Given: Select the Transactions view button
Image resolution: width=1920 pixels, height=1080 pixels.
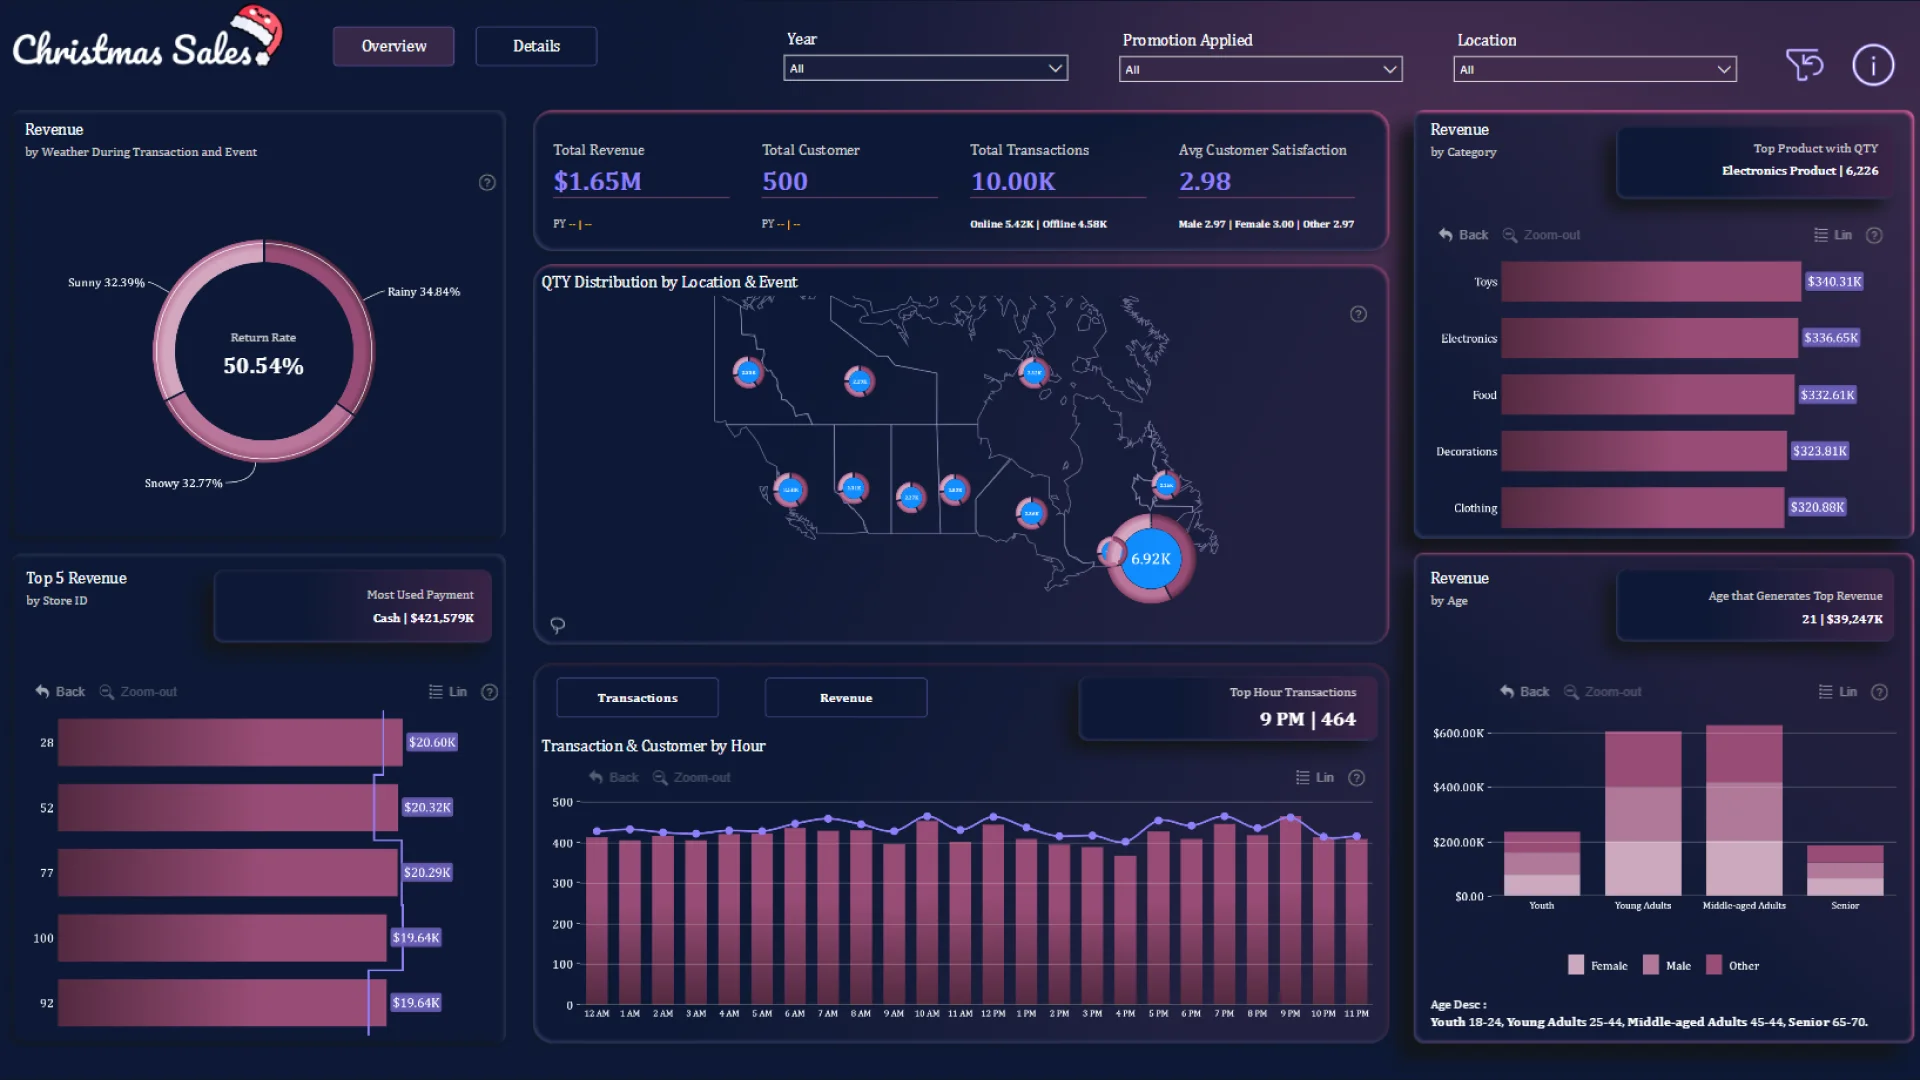Looking at the screenshot, I should point(637,697).
